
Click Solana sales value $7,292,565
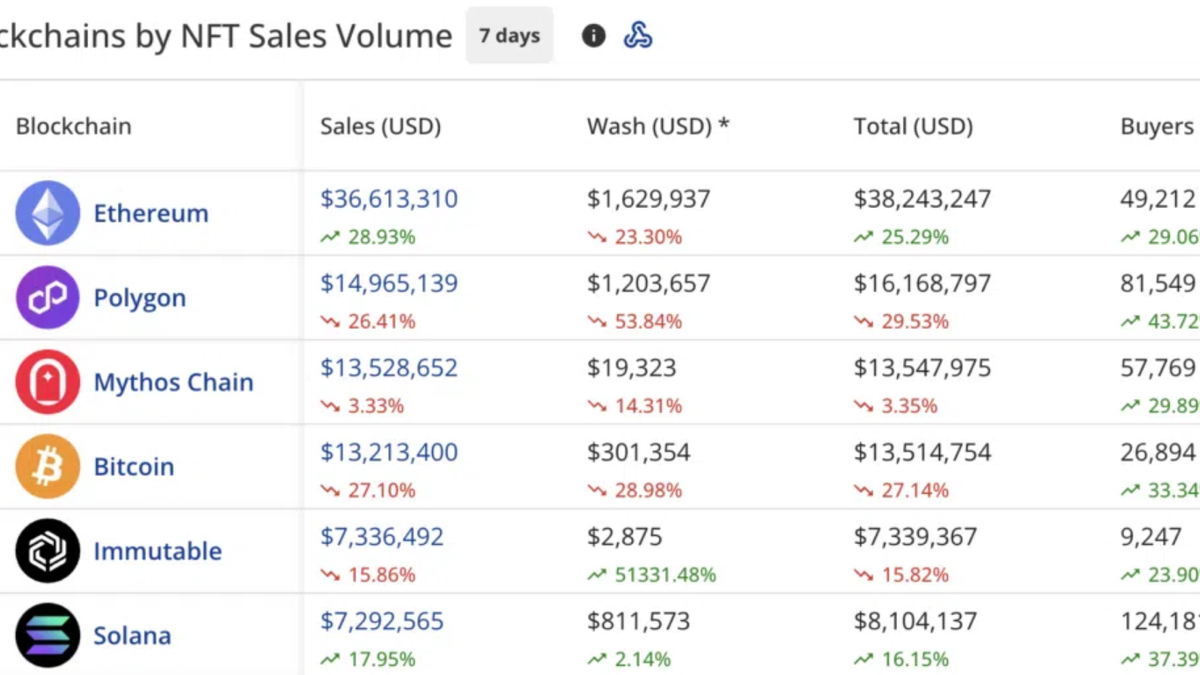tap(382, 621)
